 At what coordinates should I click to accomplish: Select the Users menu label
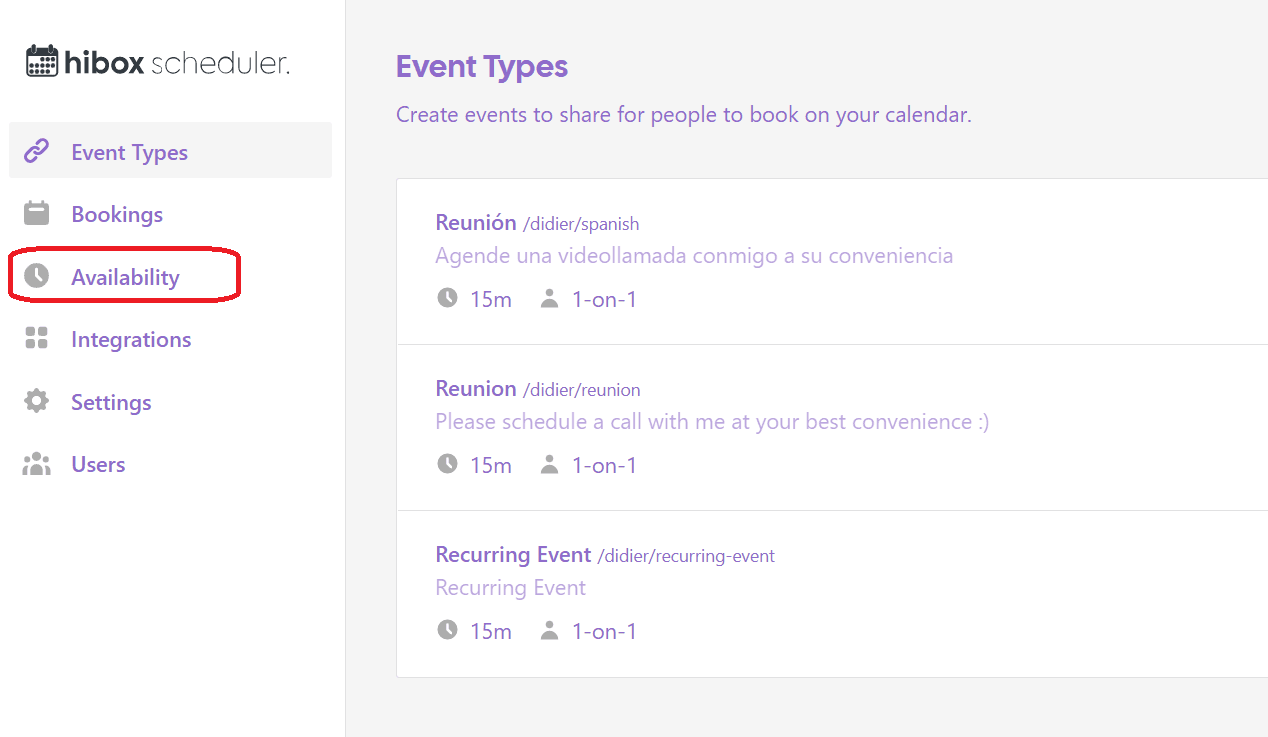(98, 464)
